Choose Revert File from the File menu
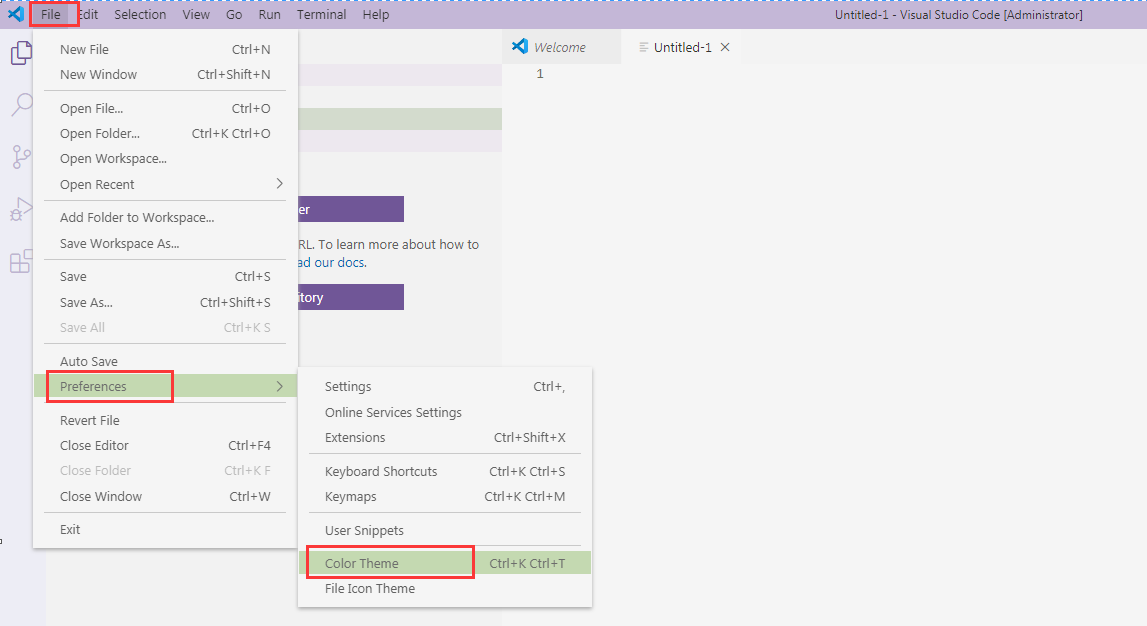The width and height of the screenshot is (1147, 626). click(165, 421)
